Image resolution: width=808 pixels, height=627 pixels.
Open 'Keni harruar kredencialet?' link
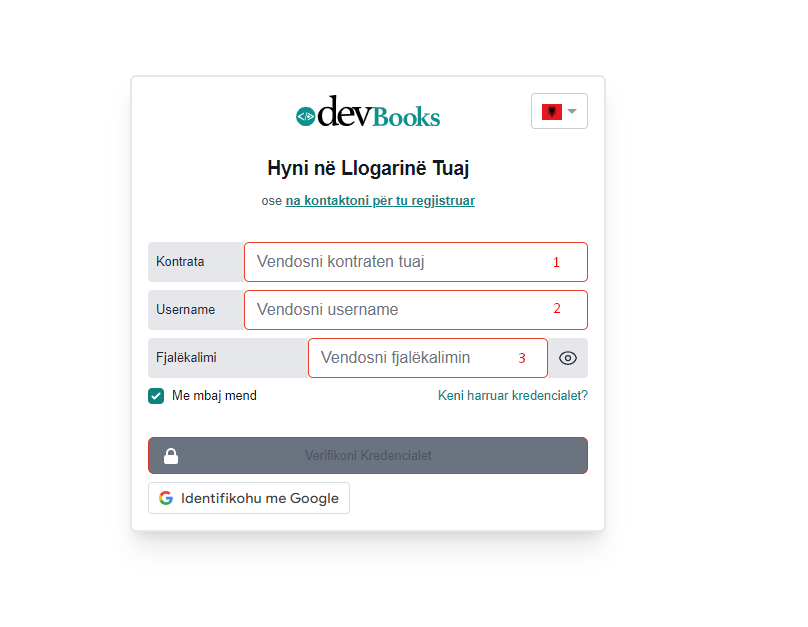512,396
